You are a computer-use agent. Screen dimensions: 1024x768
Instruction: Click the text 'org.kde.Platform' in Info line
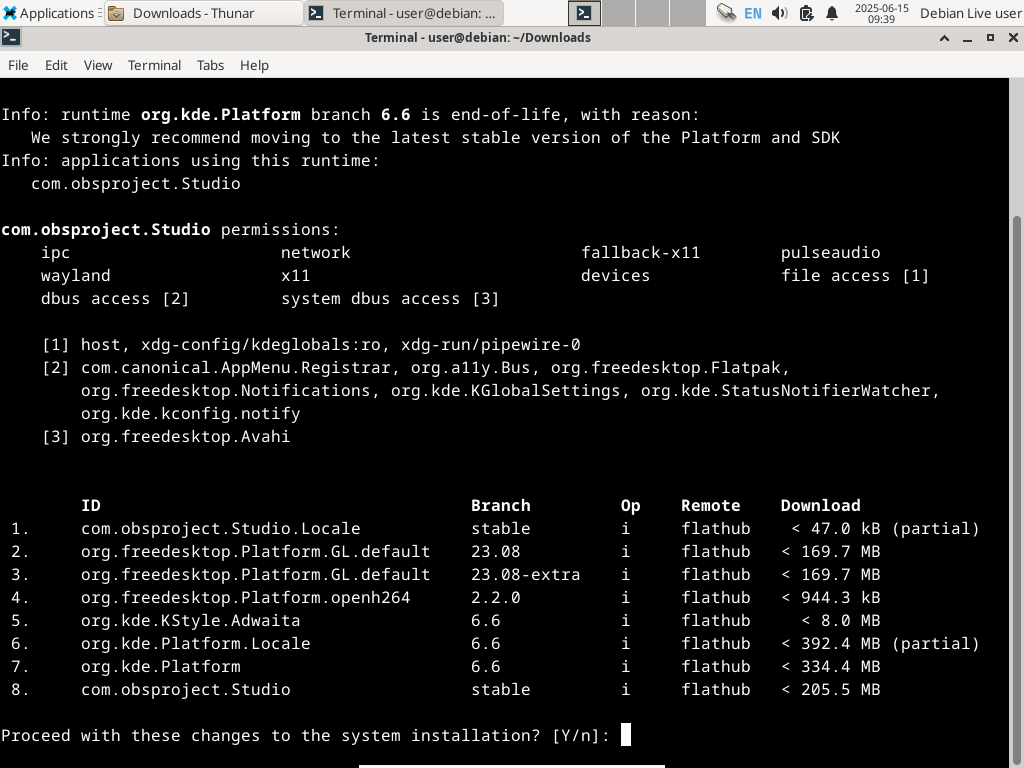221,115
